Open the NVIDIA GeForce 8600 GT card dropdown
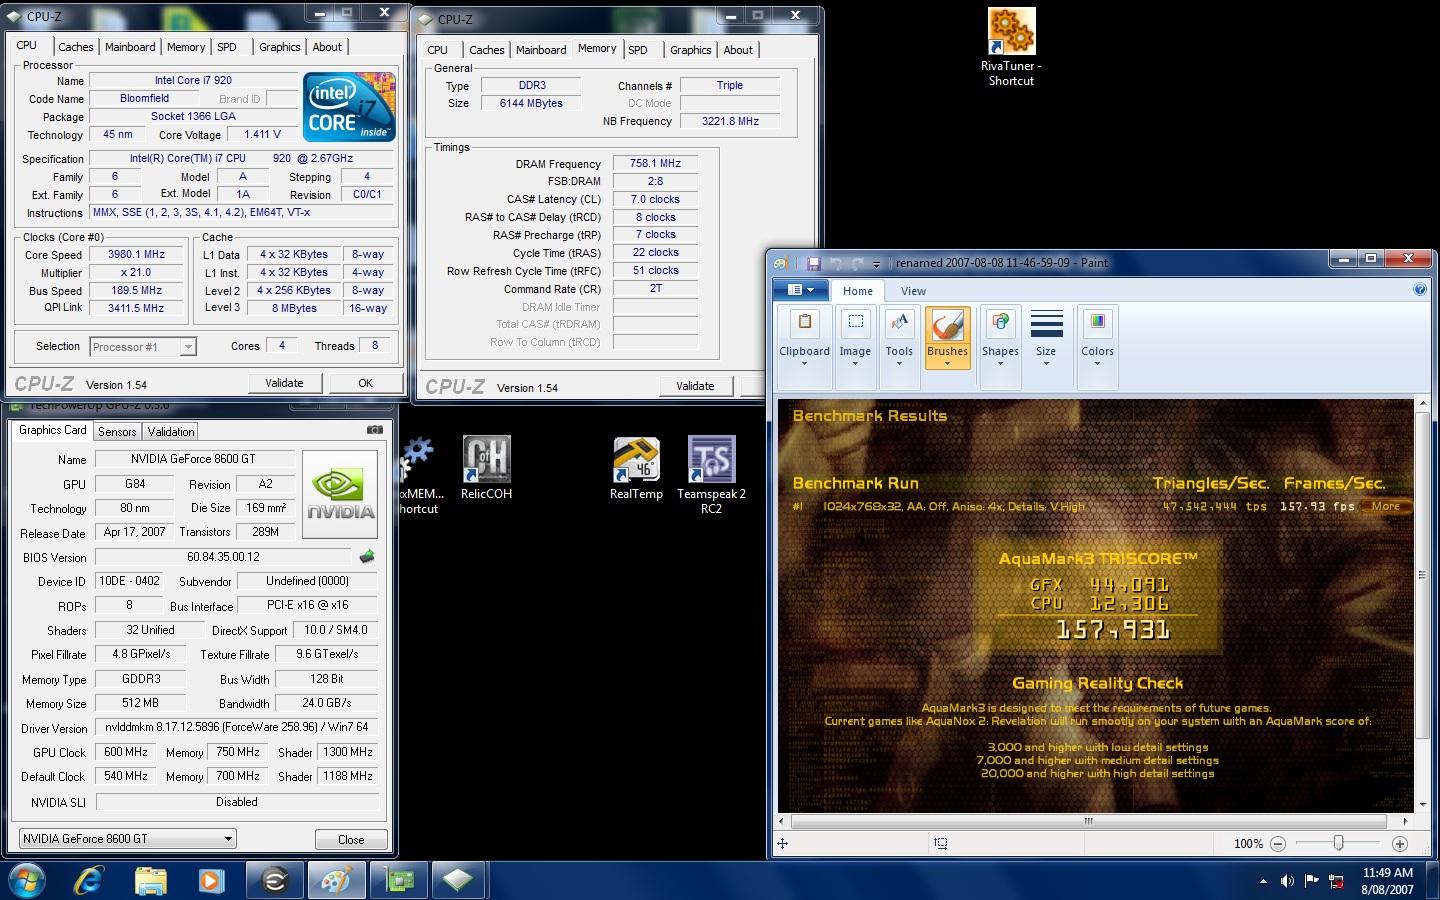The width and height of the screenshot is (1440, 900). click(127, 839)
